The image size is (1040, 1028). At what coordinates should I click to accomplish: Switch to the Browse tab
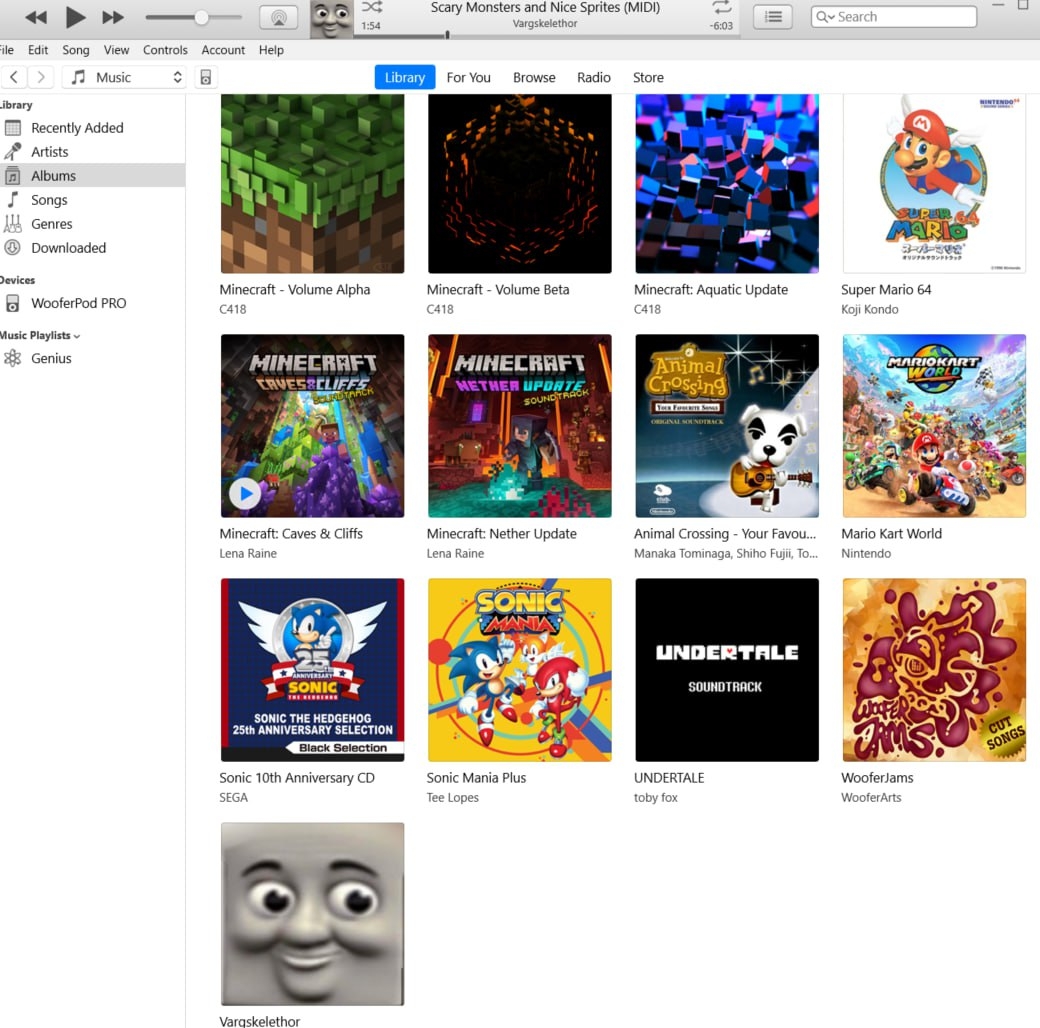(534, 77)
